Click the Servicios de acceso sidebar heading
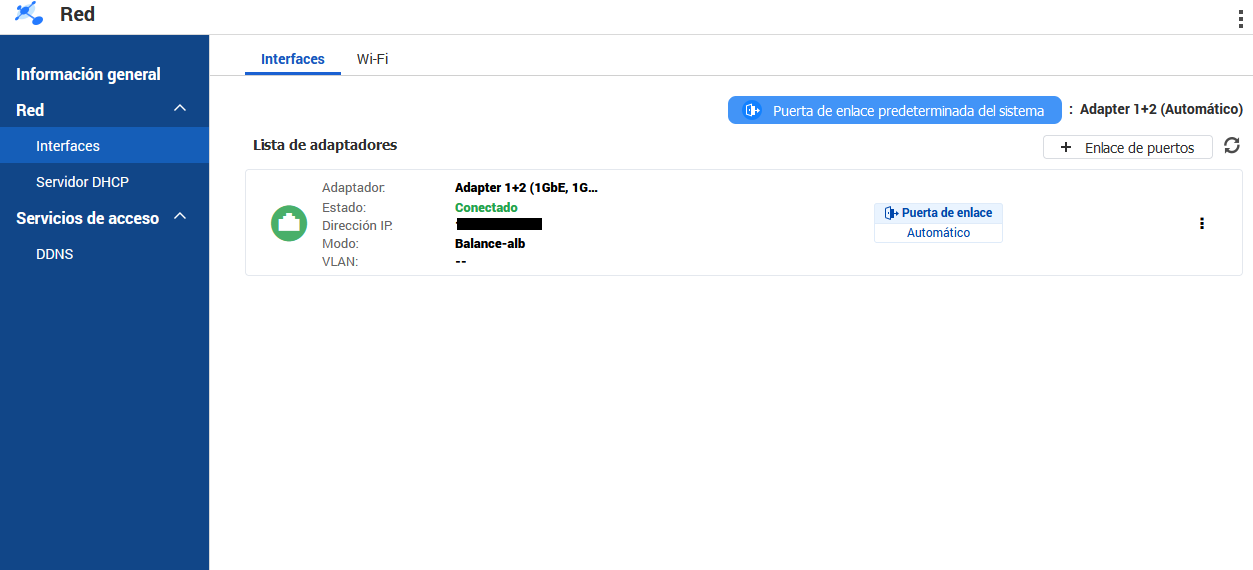Viewport: 1253px width, 570px height. pos(87,218)
